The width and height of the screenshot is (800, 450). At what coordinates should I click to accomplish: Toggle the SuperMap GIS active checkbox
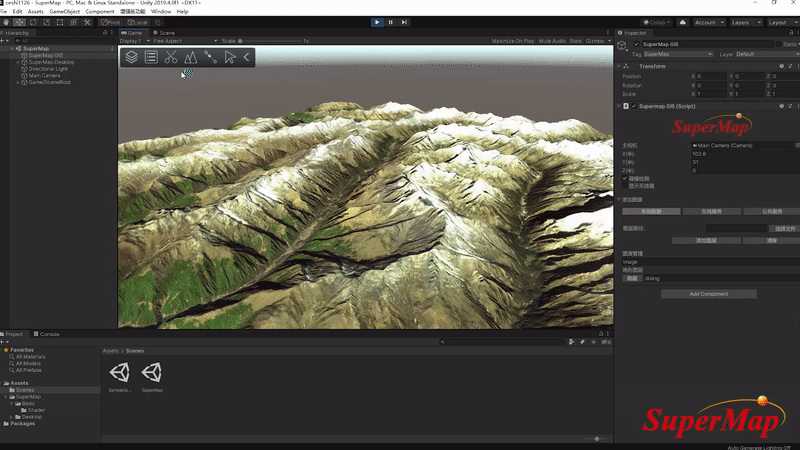(x=636, y=44)
